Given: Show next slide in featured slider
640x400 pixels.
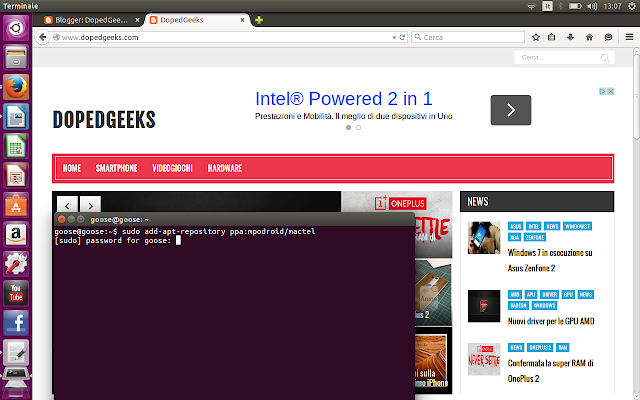Looking at the screenshot, I should 90,205.
